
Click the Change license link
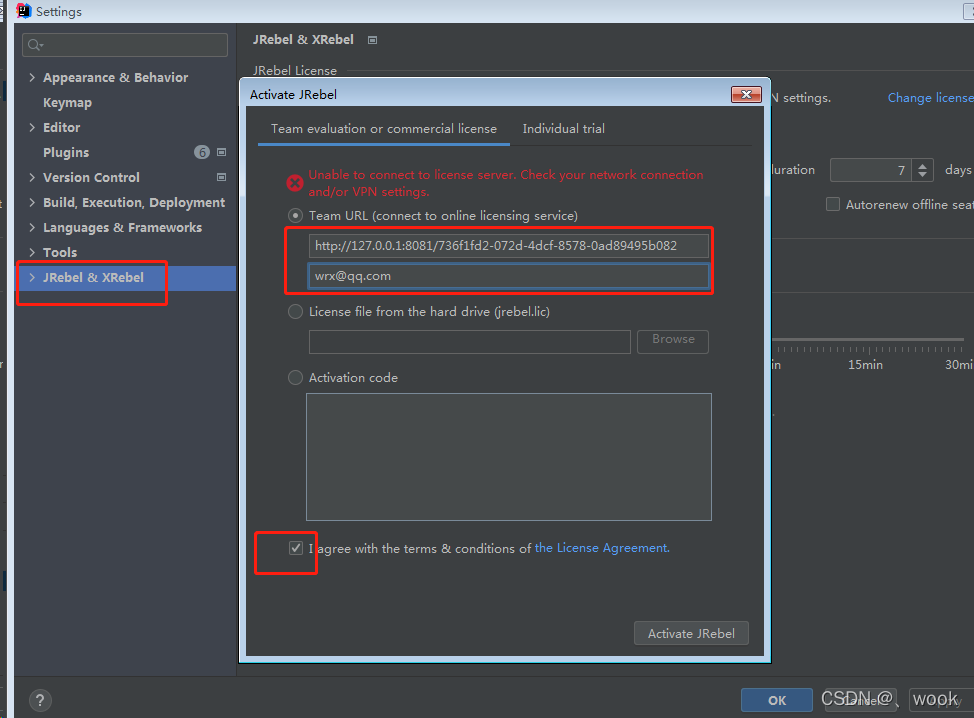pyautogui.click(x=931, y=98)
